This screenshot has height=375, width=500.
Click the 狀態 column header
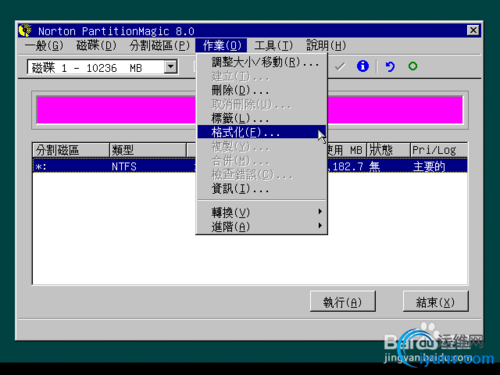(388, 150)
